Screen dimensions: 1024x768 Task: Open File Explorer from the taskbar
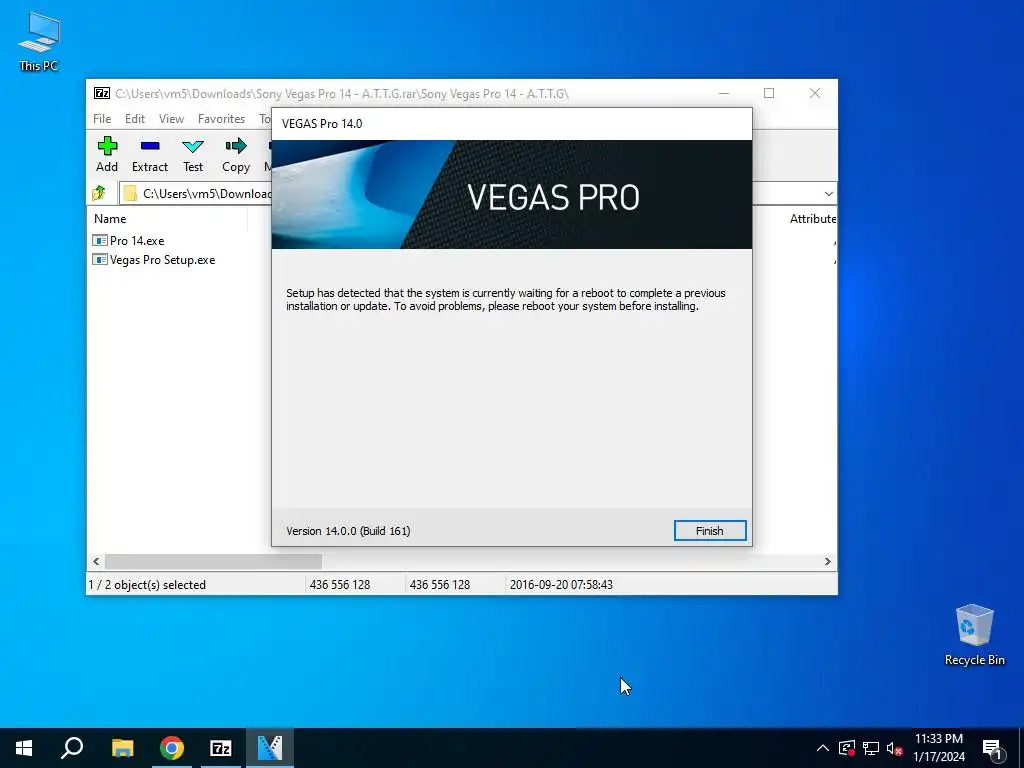pyautogui.click(x=122, y=748)
